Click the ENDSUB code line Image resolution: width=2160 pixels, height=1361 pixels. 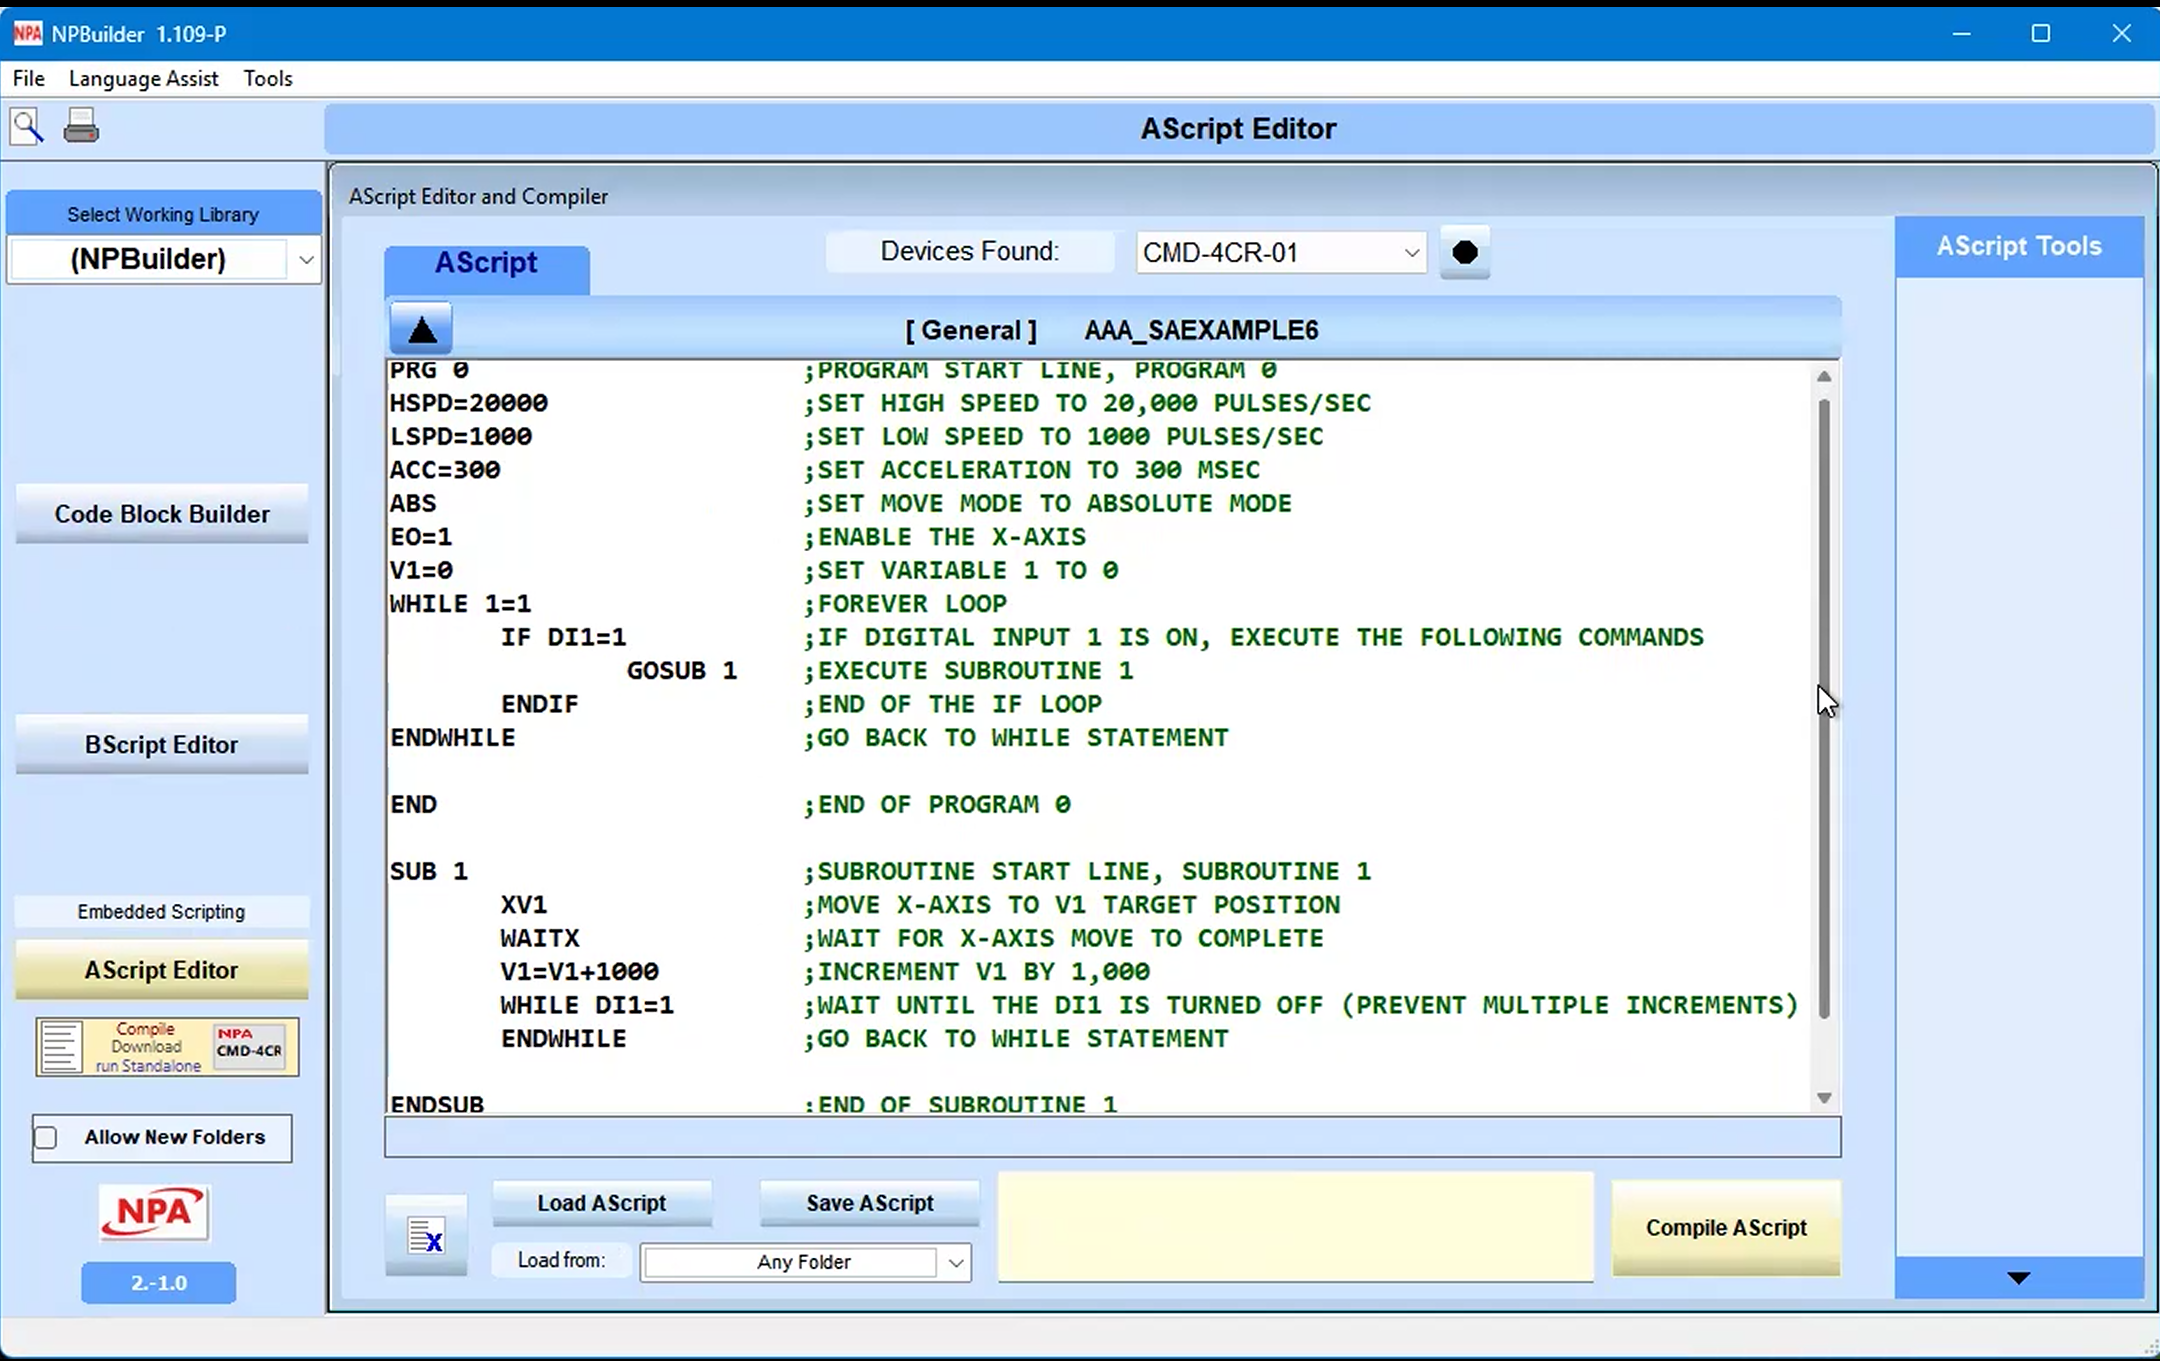pyautogui.click(x=437, y=1104)
